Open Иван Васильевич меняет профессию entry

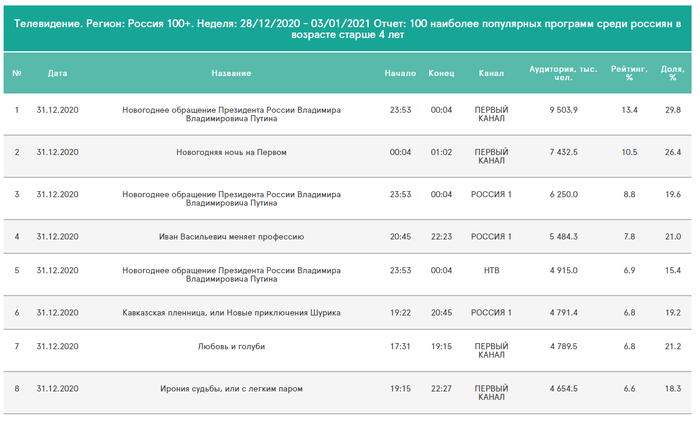(231, 237)
